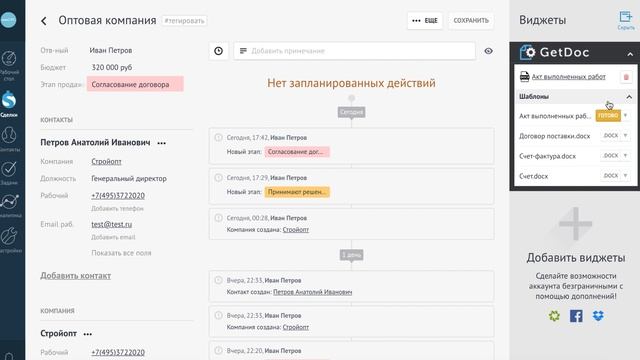
Task: Collapse the Шаблоны section
Action: coord(629,97)
